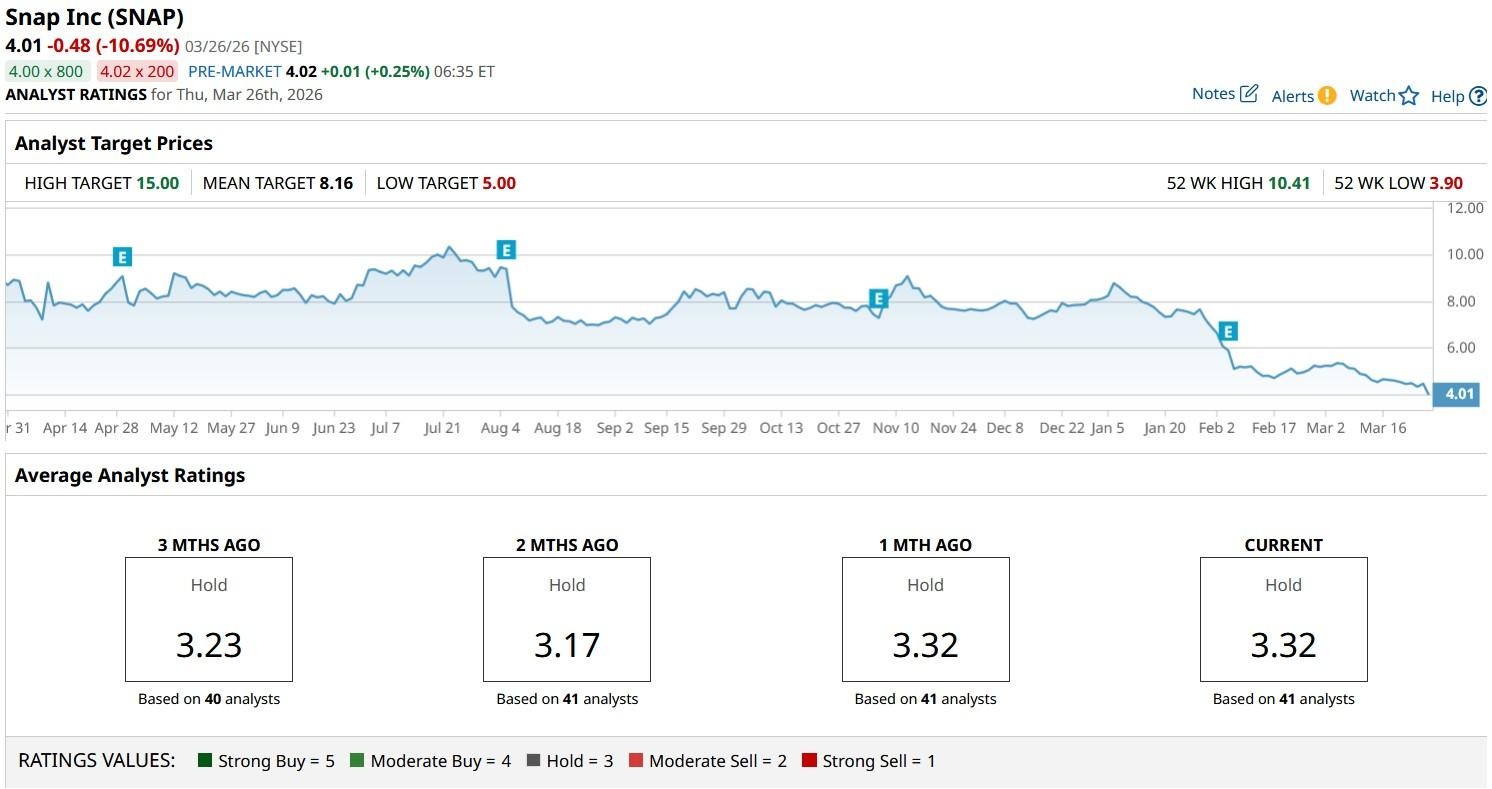1492x789 pixels.
Task: Click the RATINGS VALUES label
Action: click(97, 760)
